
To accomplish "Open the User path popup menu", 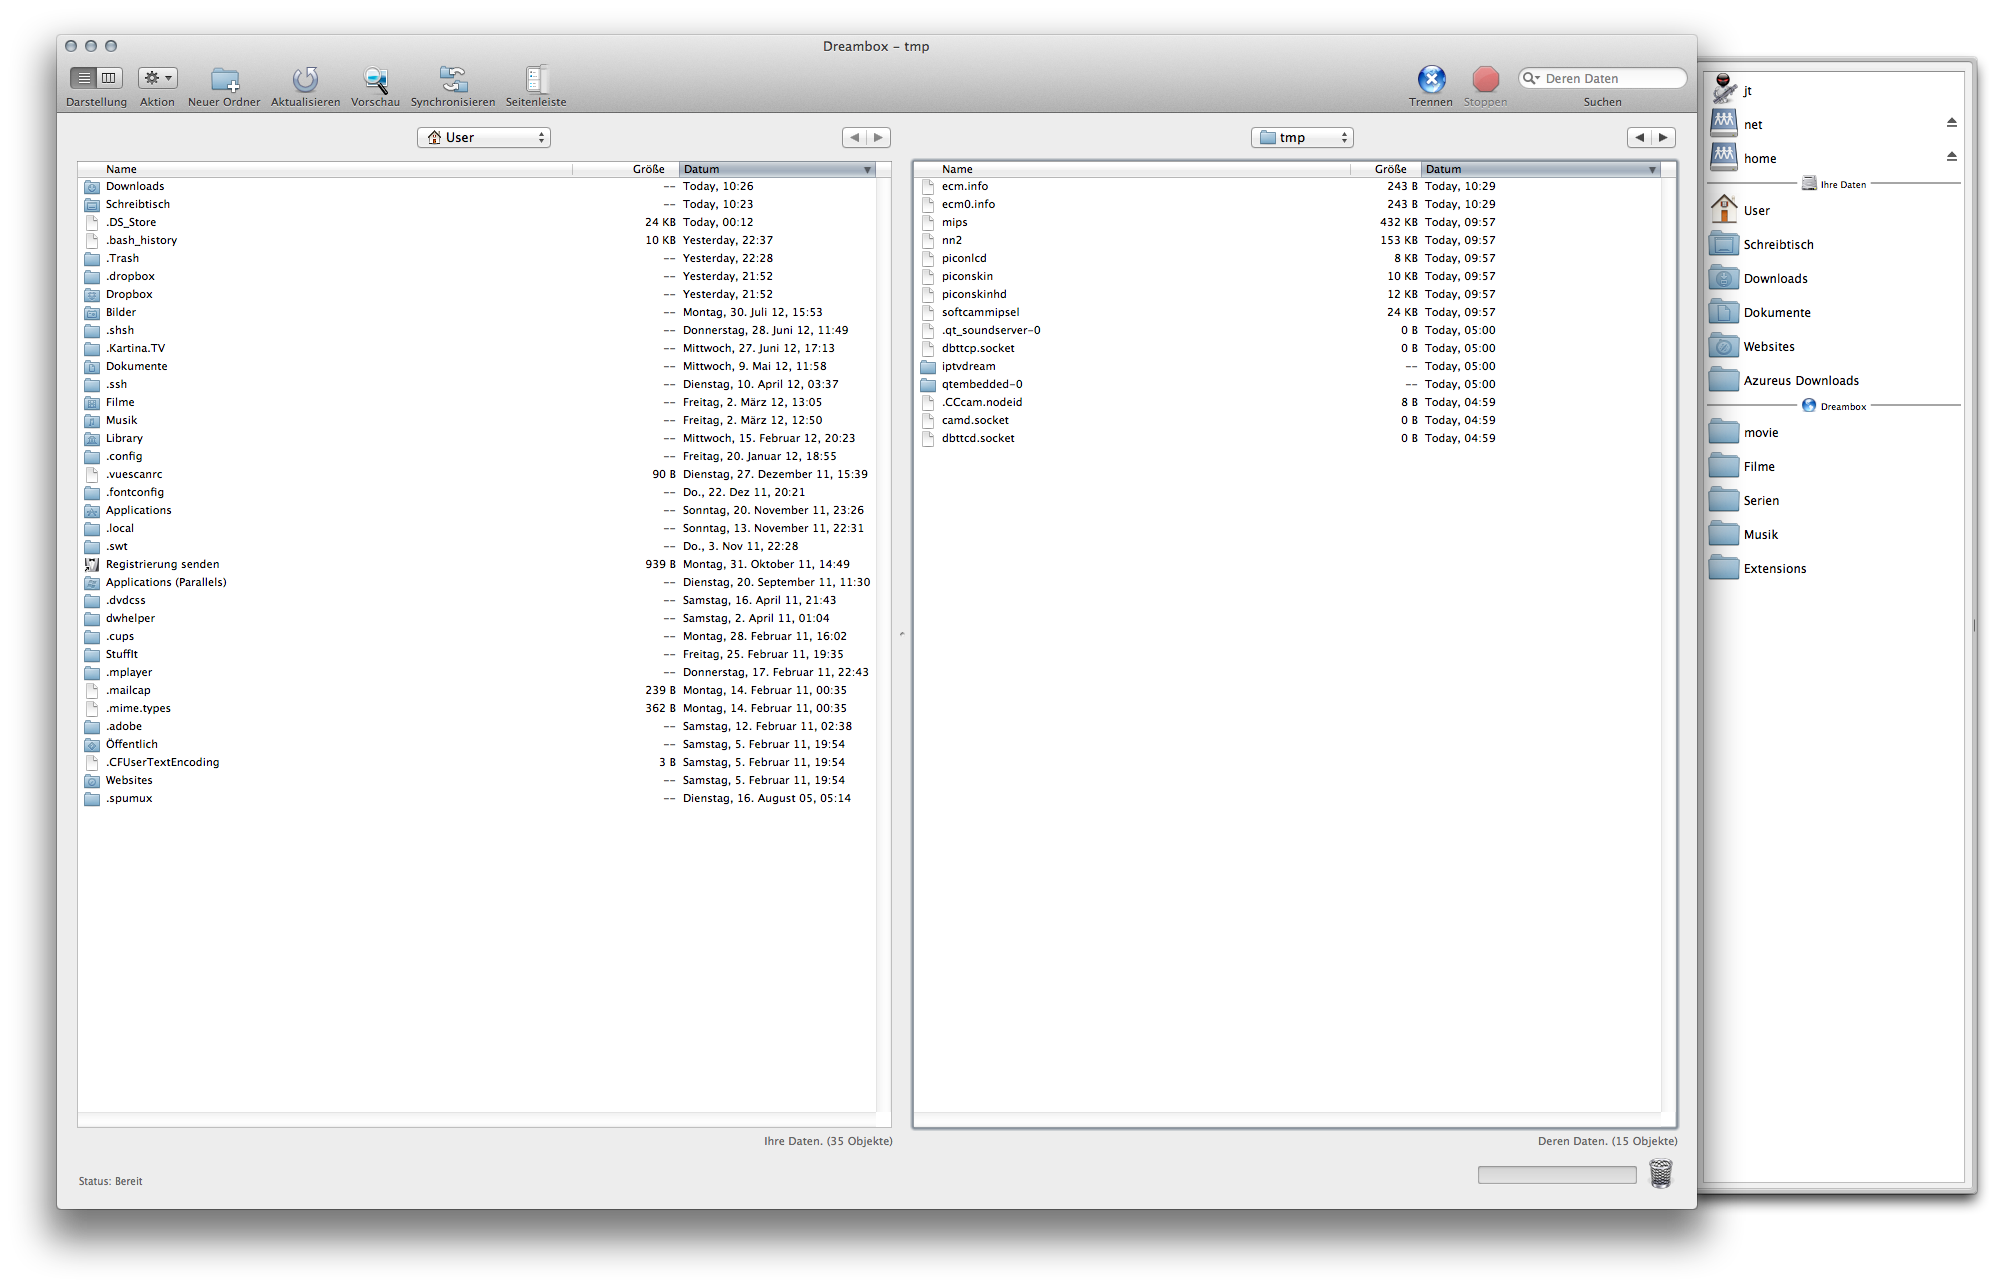I will (484, 137).
